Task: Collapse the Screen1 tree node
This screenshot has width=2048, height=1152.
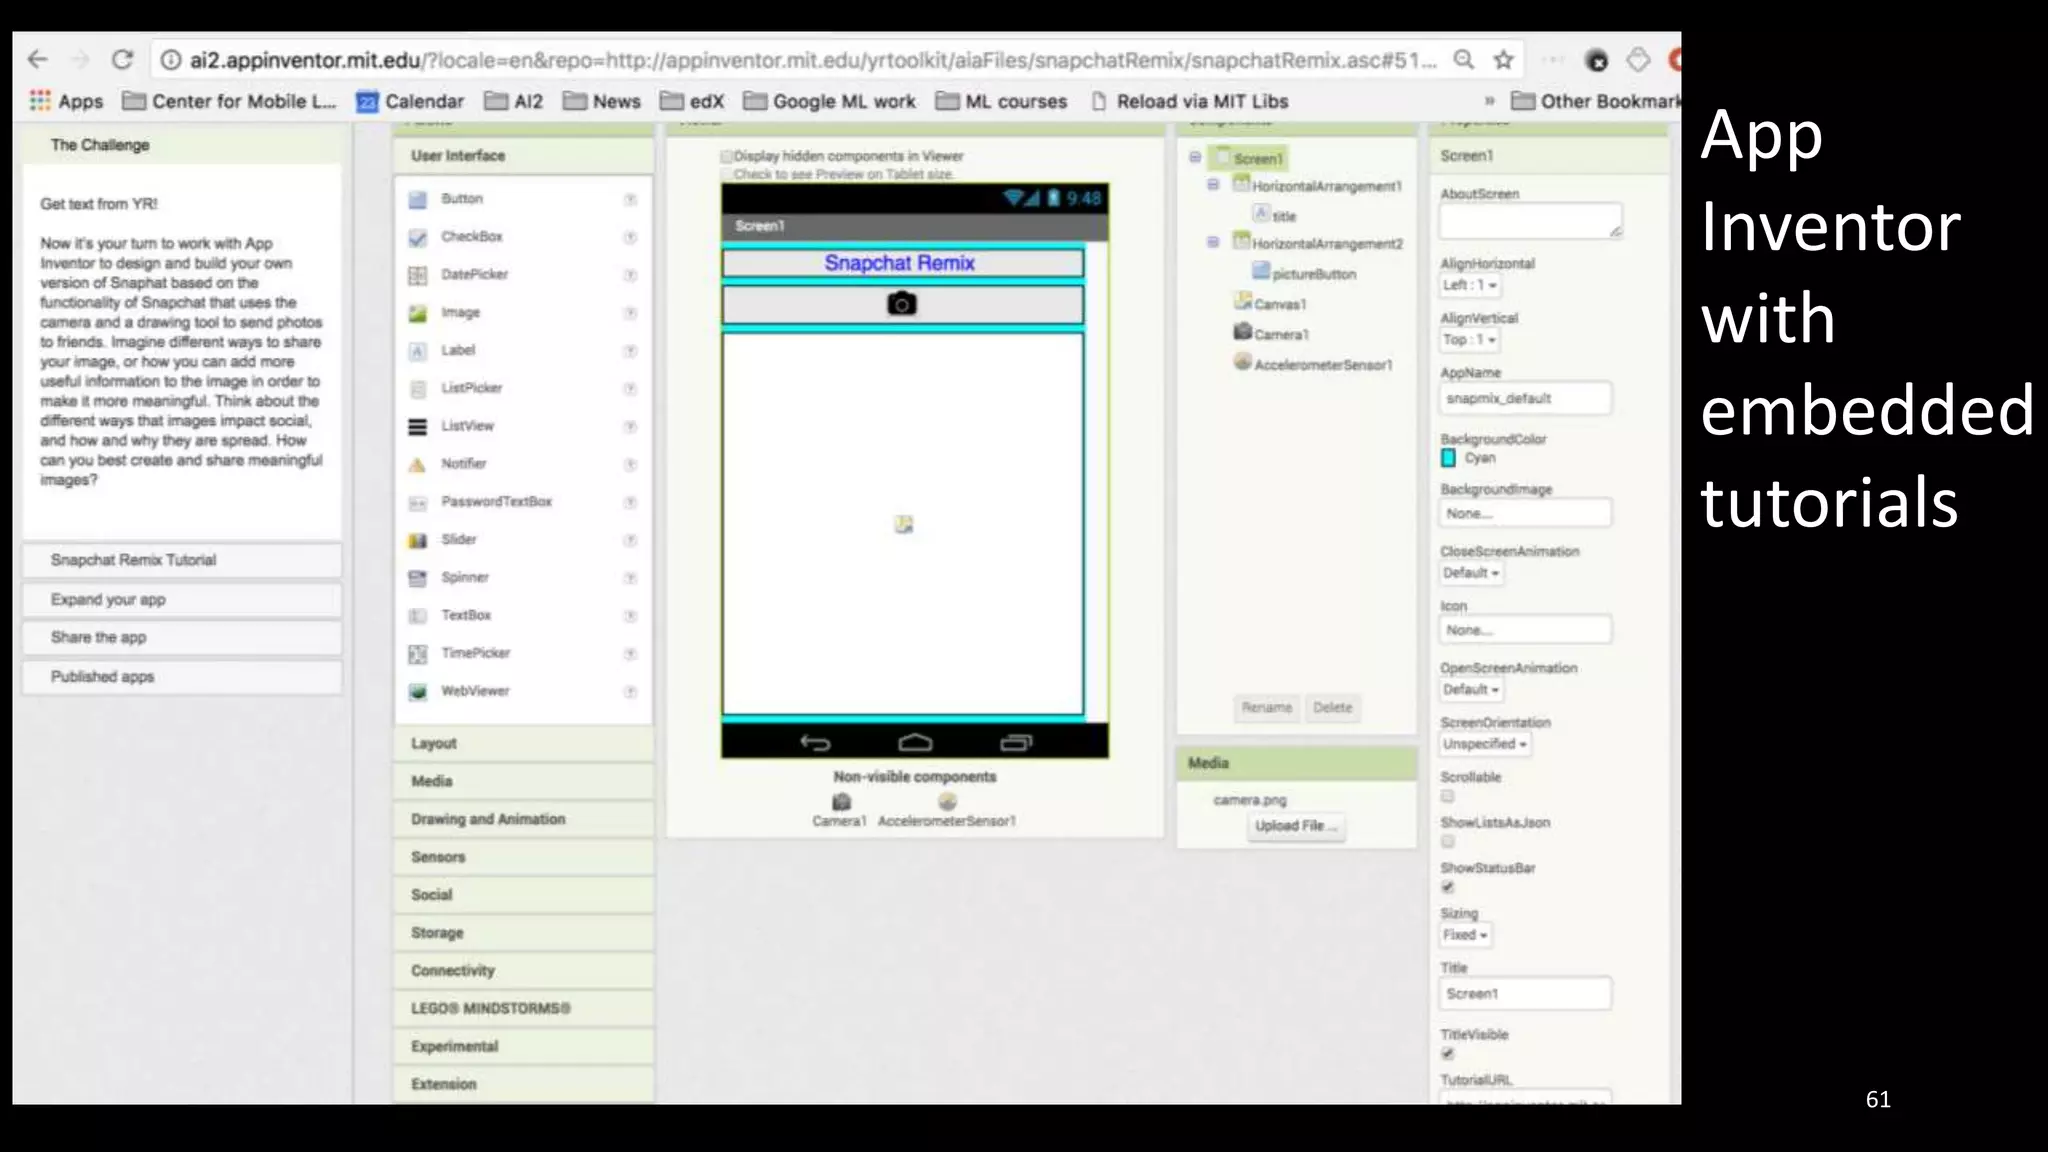Action: [1195, 157]
